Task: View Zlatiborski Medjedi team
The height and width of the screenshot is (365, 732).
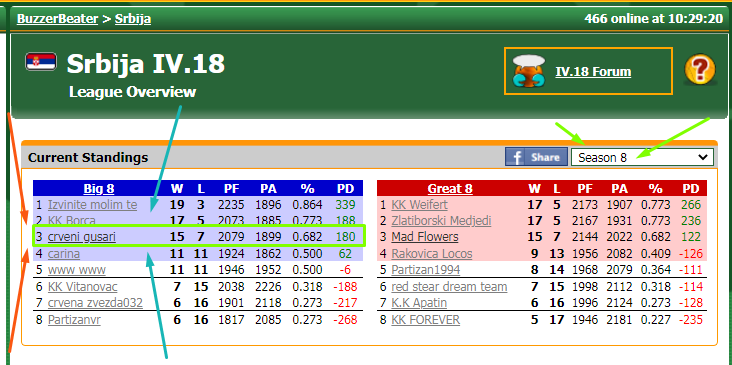Action: (441, 221)
